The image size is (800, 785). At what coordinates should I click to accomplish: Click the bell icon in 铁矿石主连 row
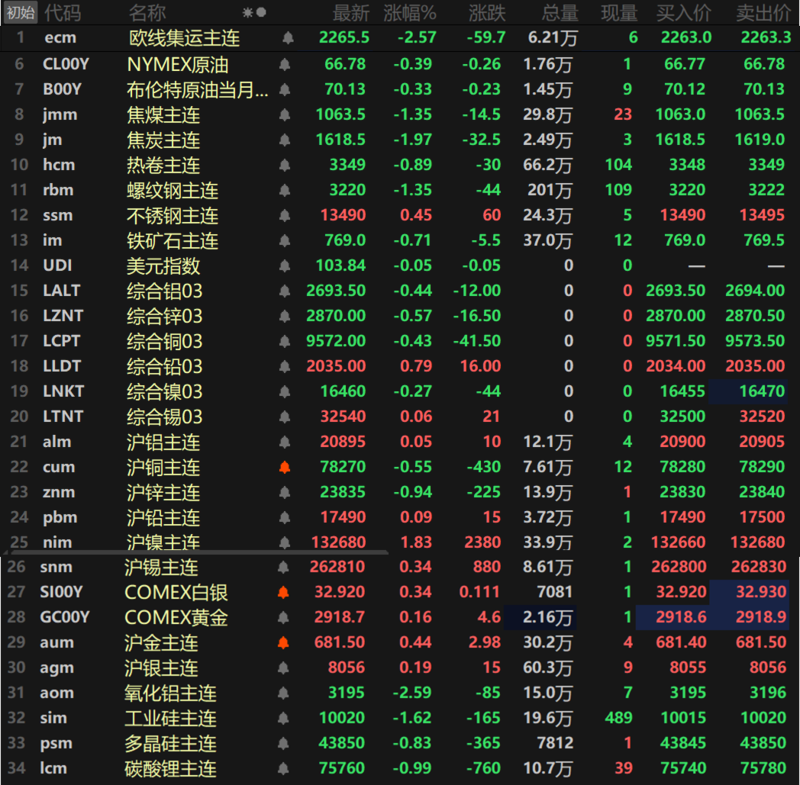tap(288, 240)
